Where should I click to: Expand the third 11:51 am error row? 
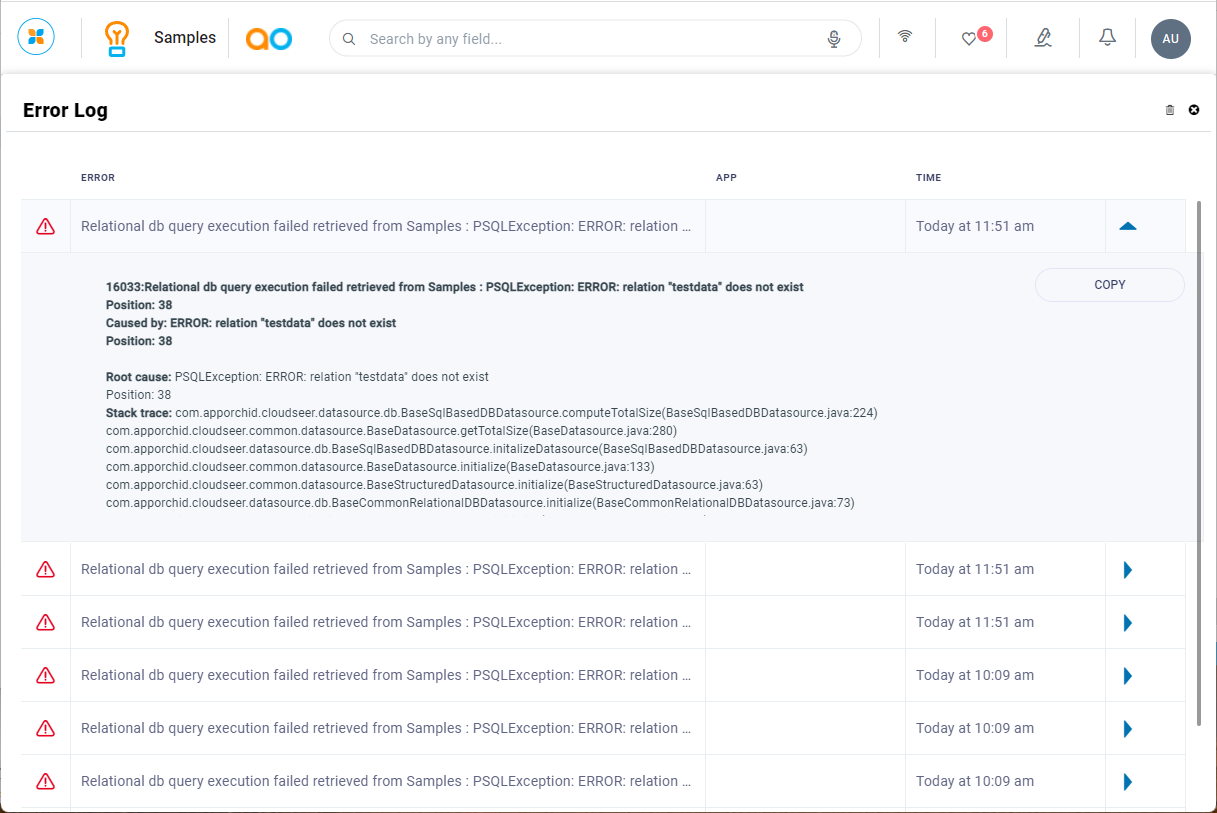tap(1128, 623)
